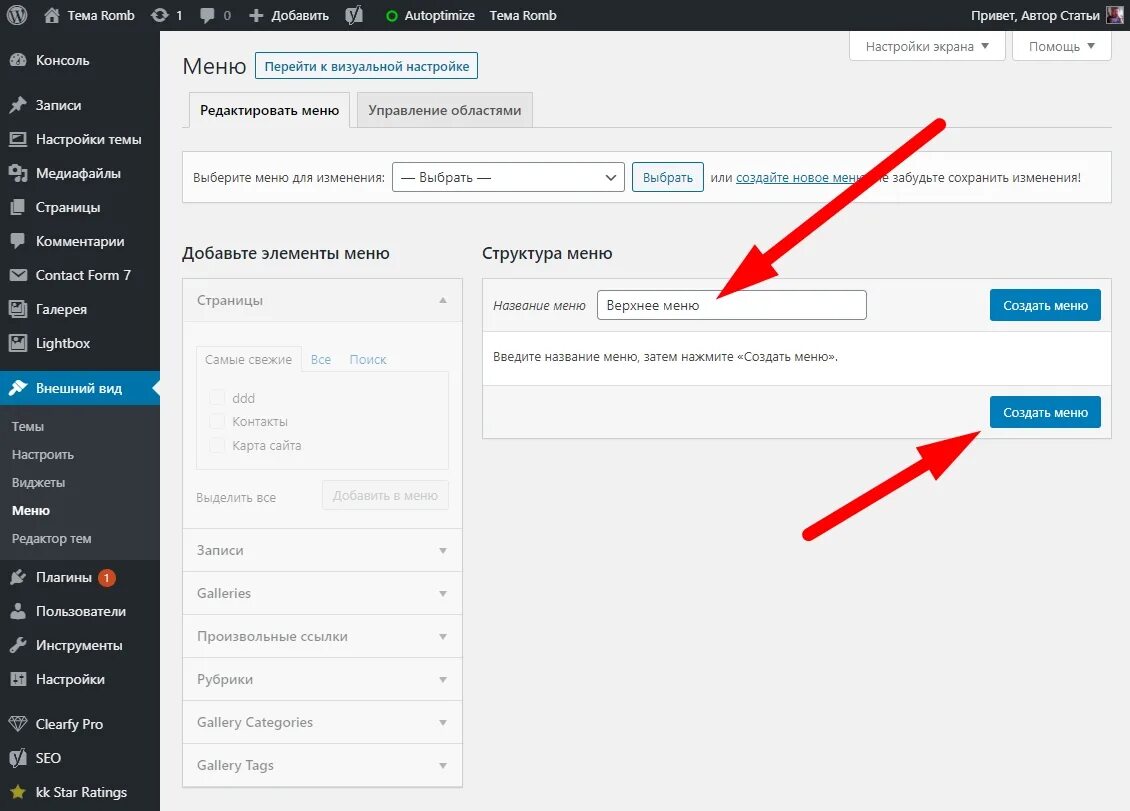Check the Контакты page checkbox
The width and height of the screenshot is (1130, 811).
point(217,422)
